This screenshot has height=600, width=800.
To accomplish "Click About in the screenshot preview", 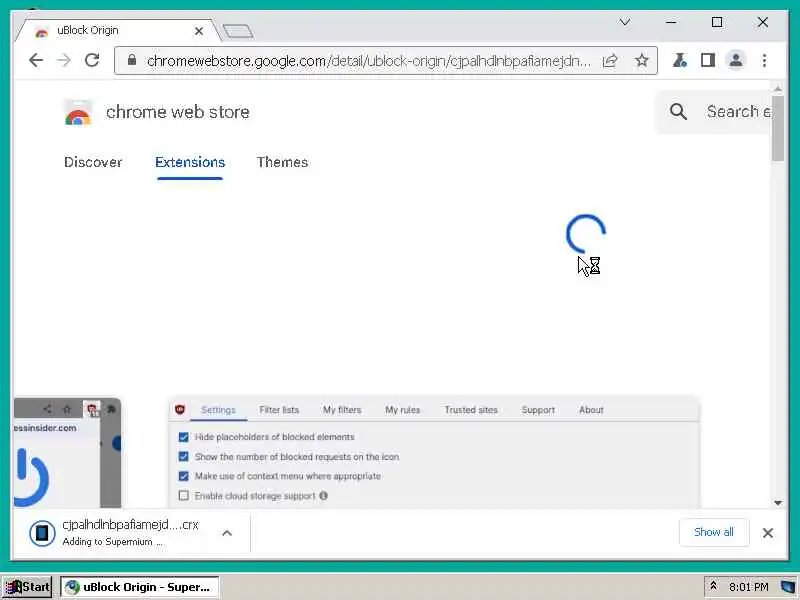I will pos(591,410).
